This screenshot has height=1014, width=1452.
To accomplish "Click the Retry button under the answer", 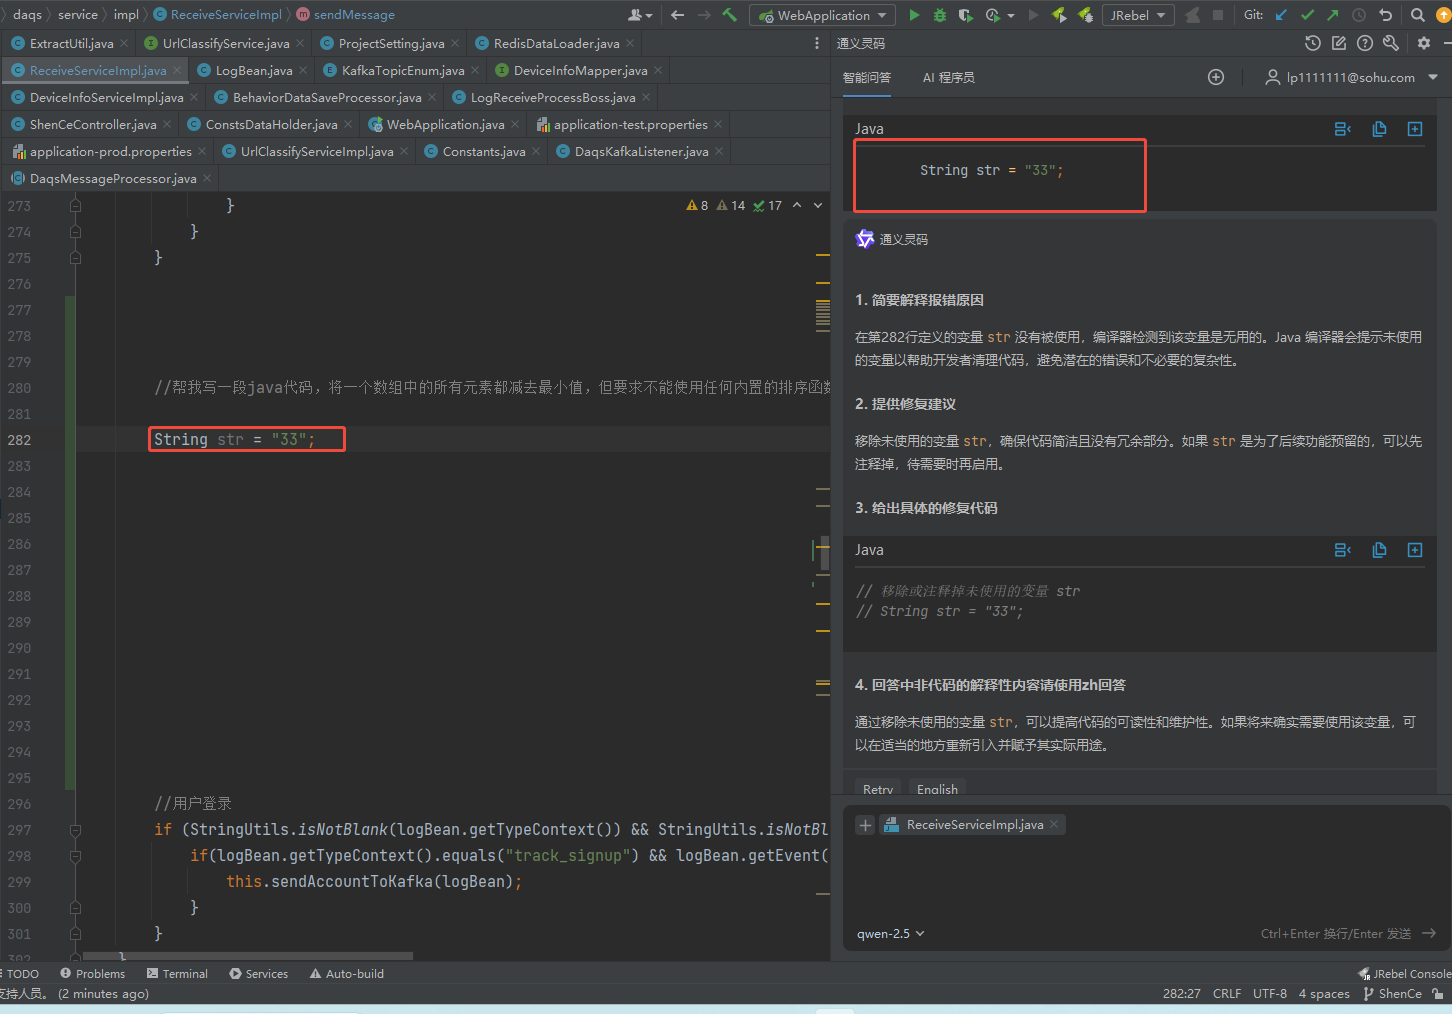I will click(x=878, y=789).
